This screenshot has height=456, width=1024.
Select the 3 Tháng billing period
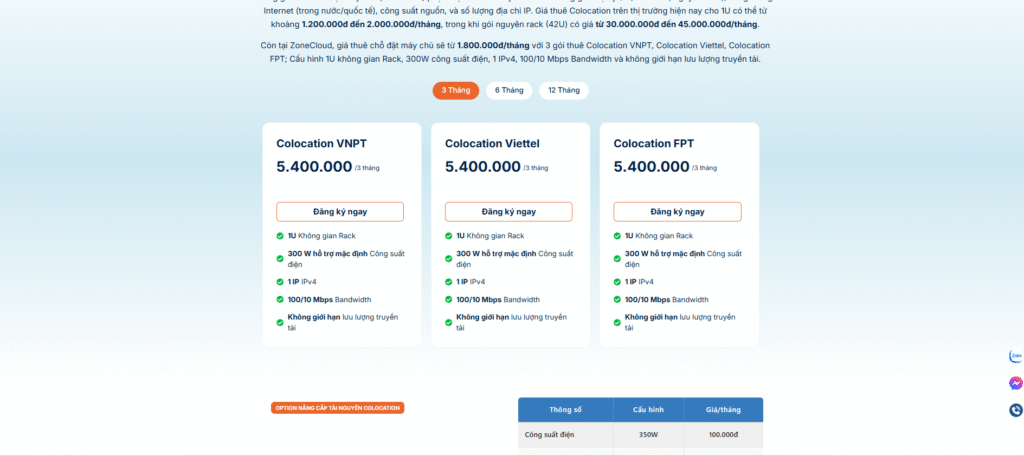point(455,90)
